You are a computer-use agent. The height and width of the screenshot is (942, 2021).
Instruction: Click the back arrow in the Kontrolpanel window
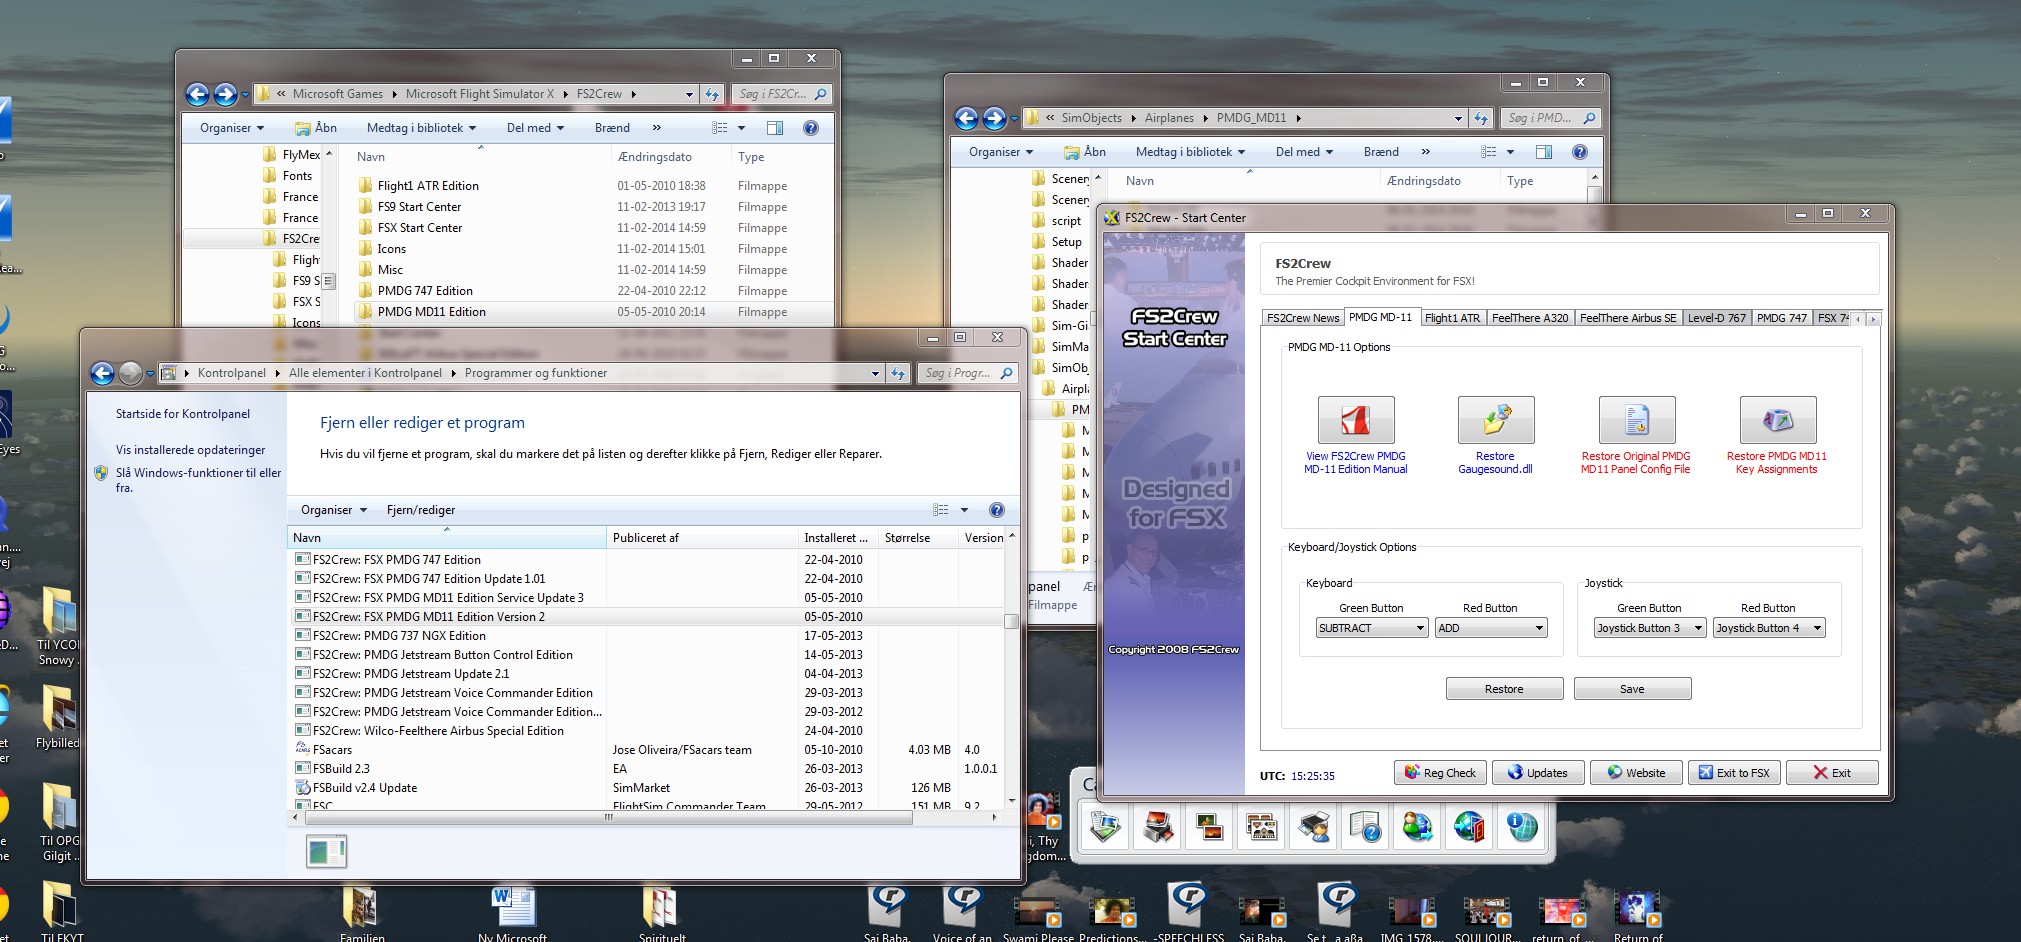tap(103, 373)
